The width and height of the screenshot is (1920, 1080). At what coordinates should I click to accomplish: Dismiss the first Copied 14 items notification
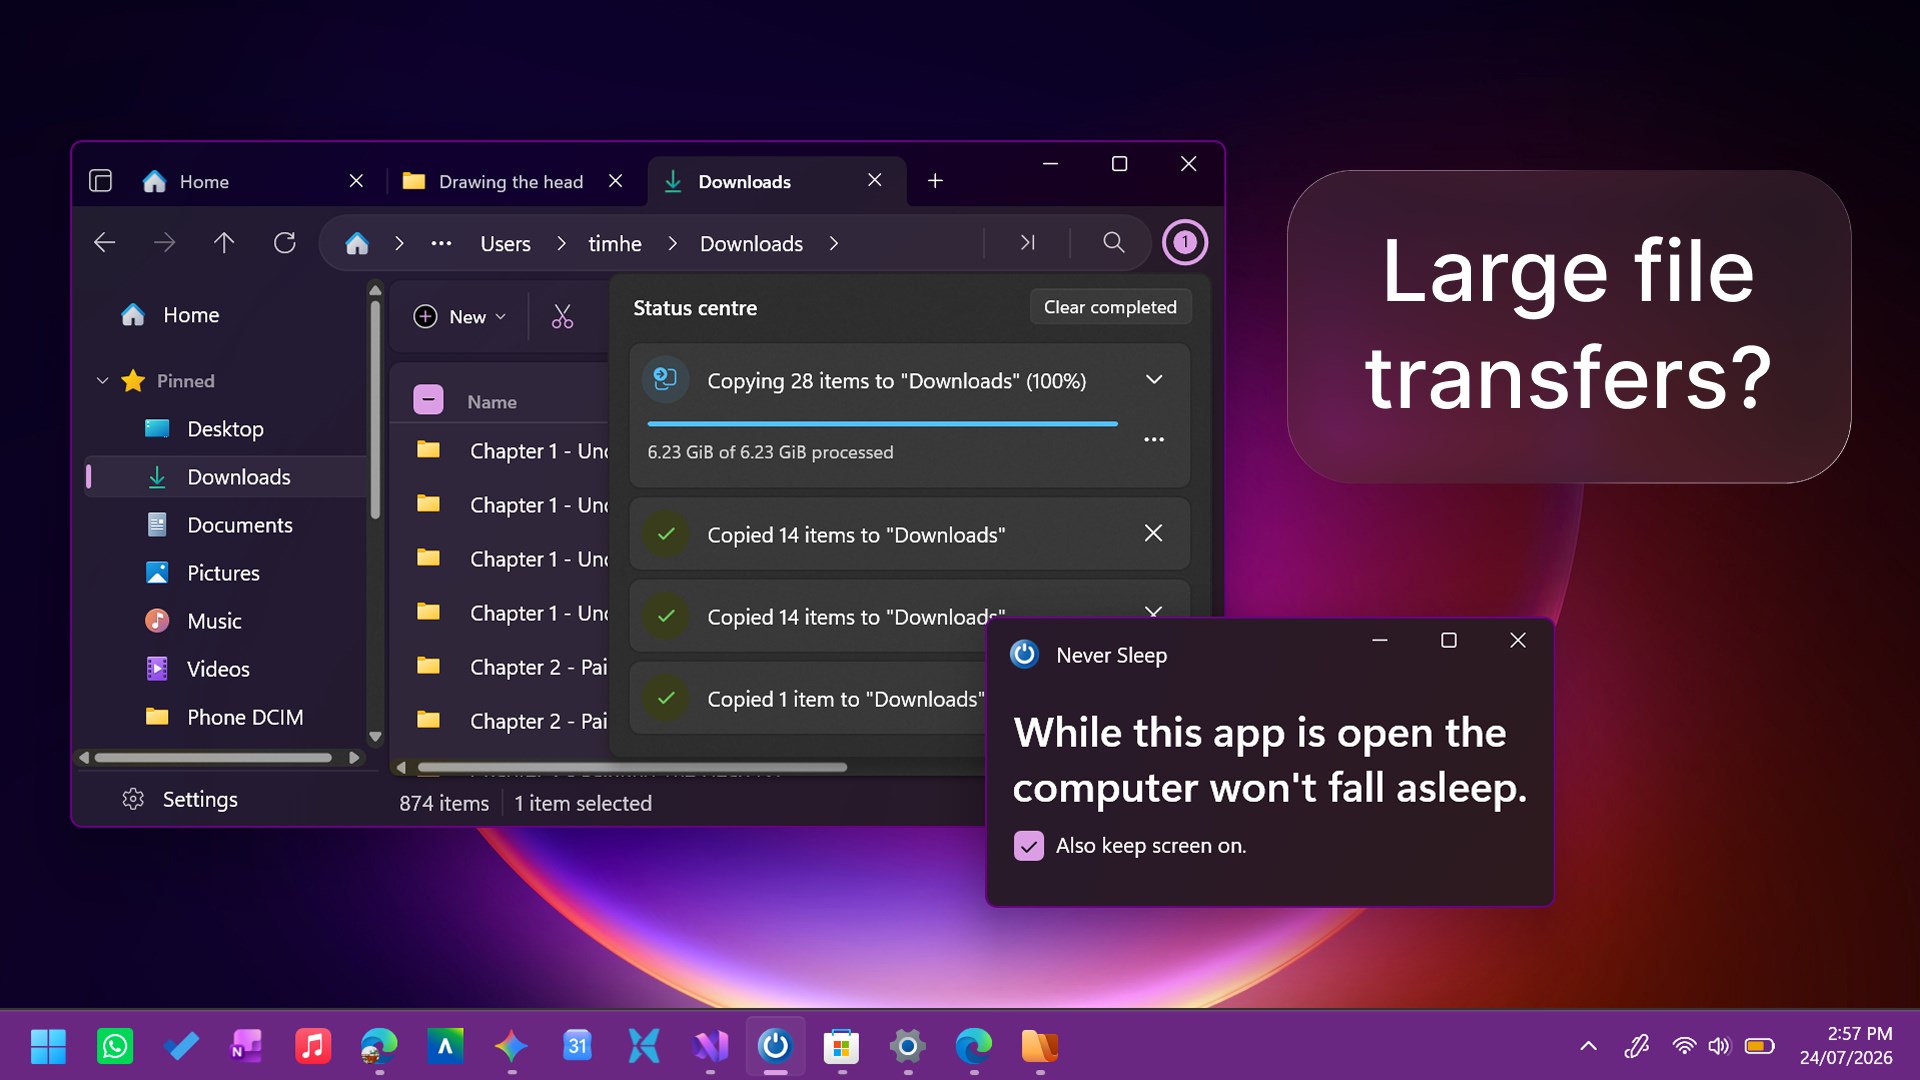(1153, 533)
